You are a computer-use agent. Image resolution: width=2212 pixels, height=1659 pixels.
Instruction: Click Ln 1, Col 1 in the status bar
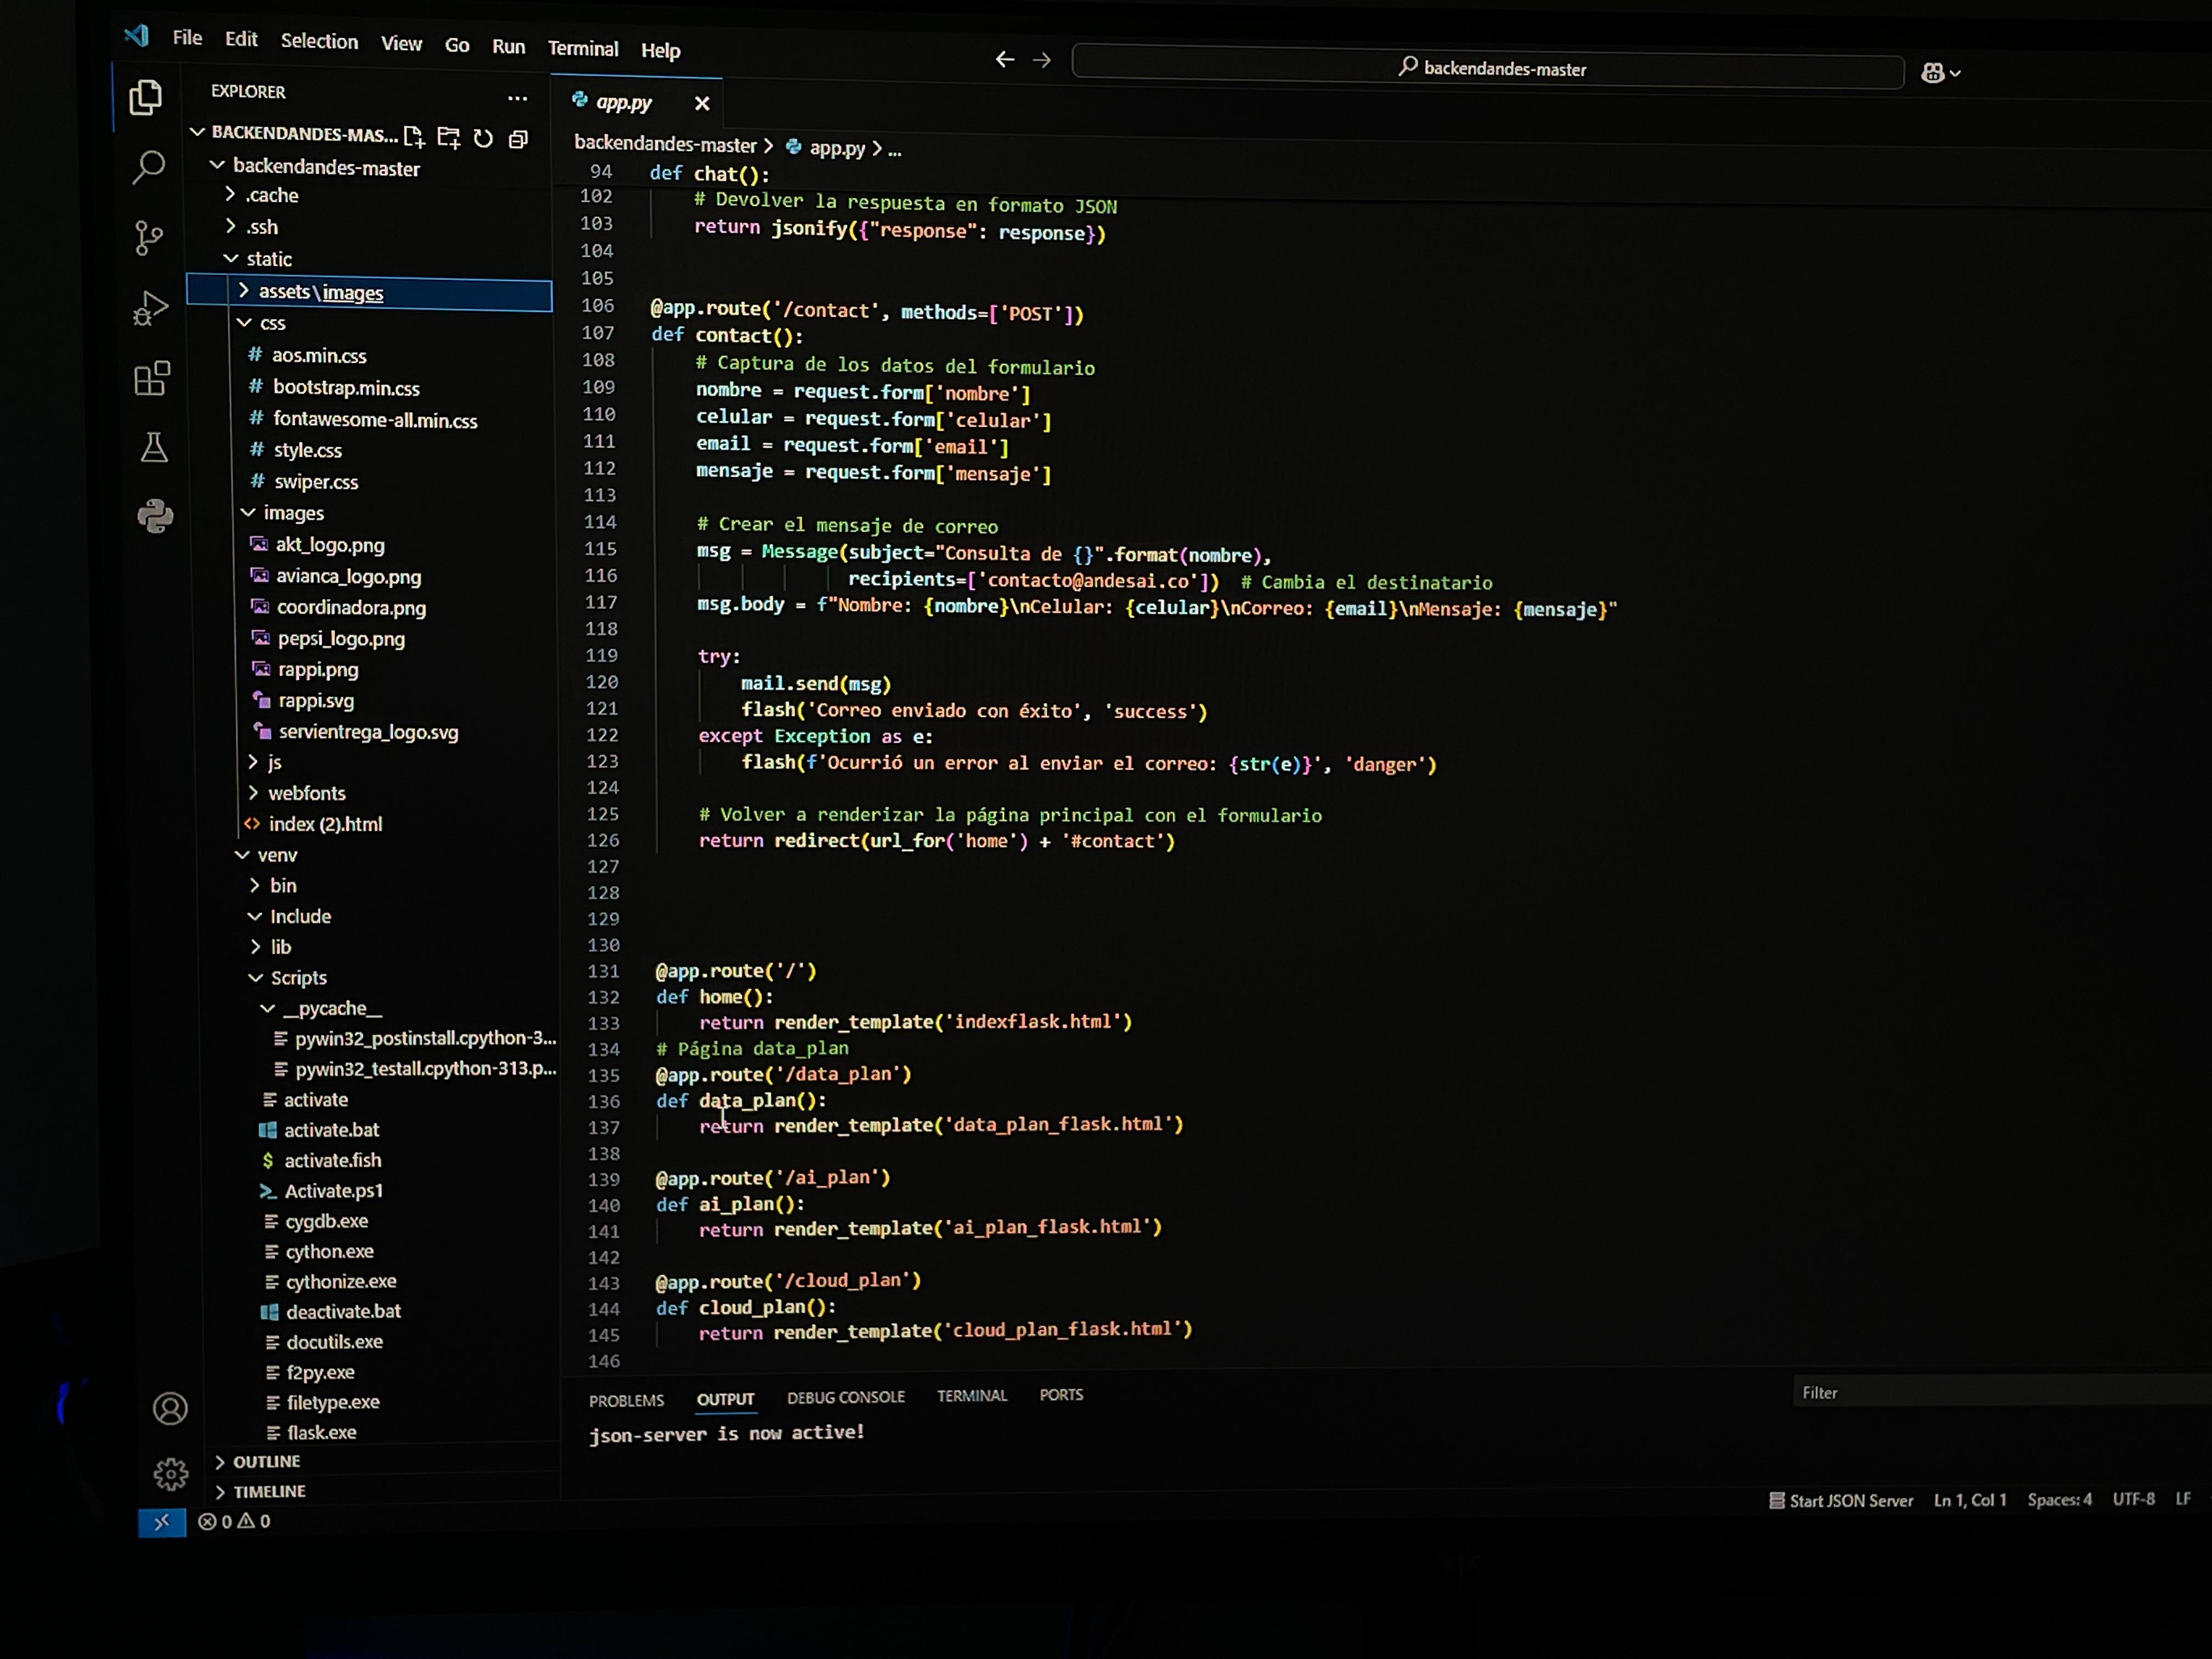point(1969,1500)
